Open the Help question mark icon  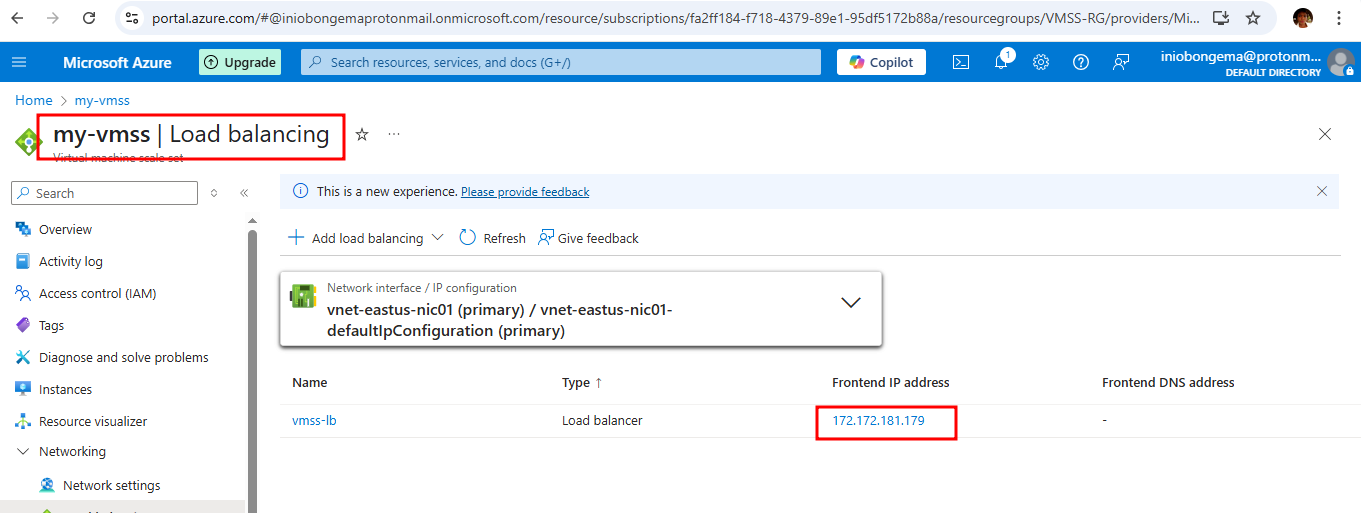[x=1081, y=62]
